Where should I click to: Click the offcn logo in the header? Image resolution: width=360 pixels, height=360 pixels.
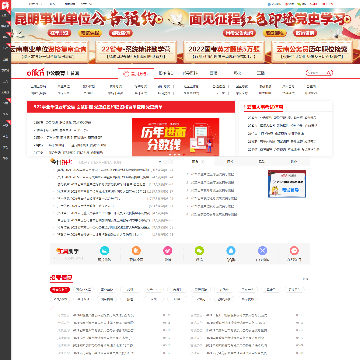coord(35,72)
